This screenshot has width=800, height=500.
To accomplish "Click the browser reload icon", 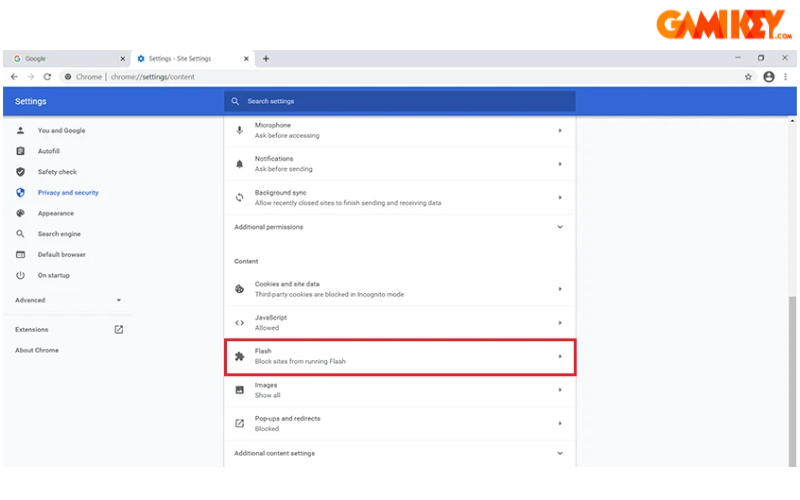I will 47,77.
